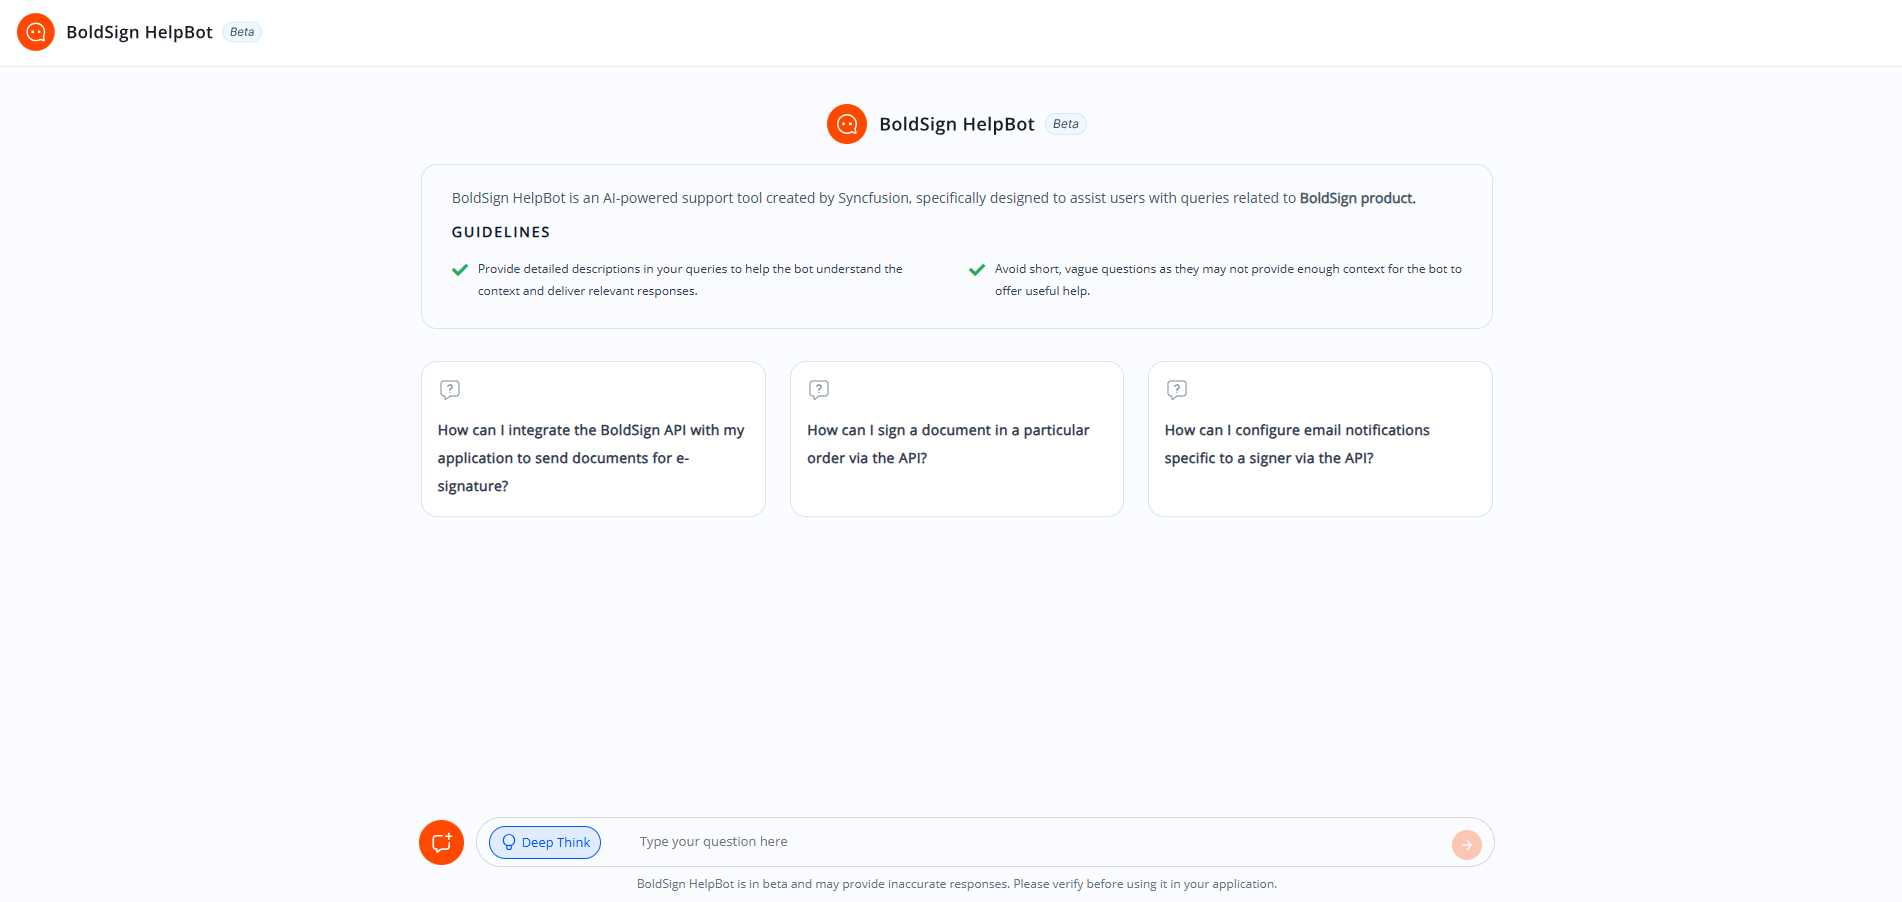Select the configure email notifications card

(1320, 439)
